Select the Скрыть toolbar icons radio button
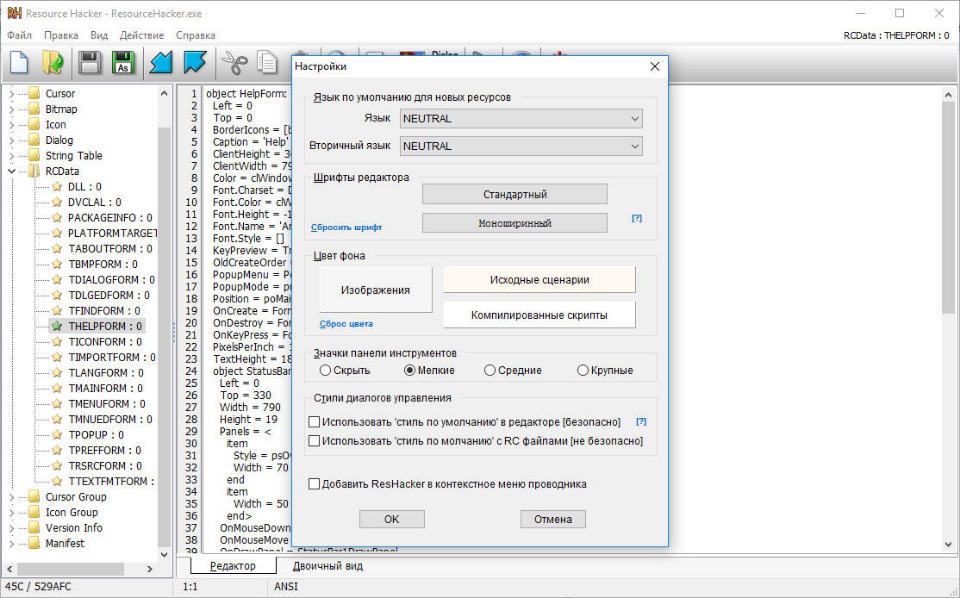 pos(325,370)
